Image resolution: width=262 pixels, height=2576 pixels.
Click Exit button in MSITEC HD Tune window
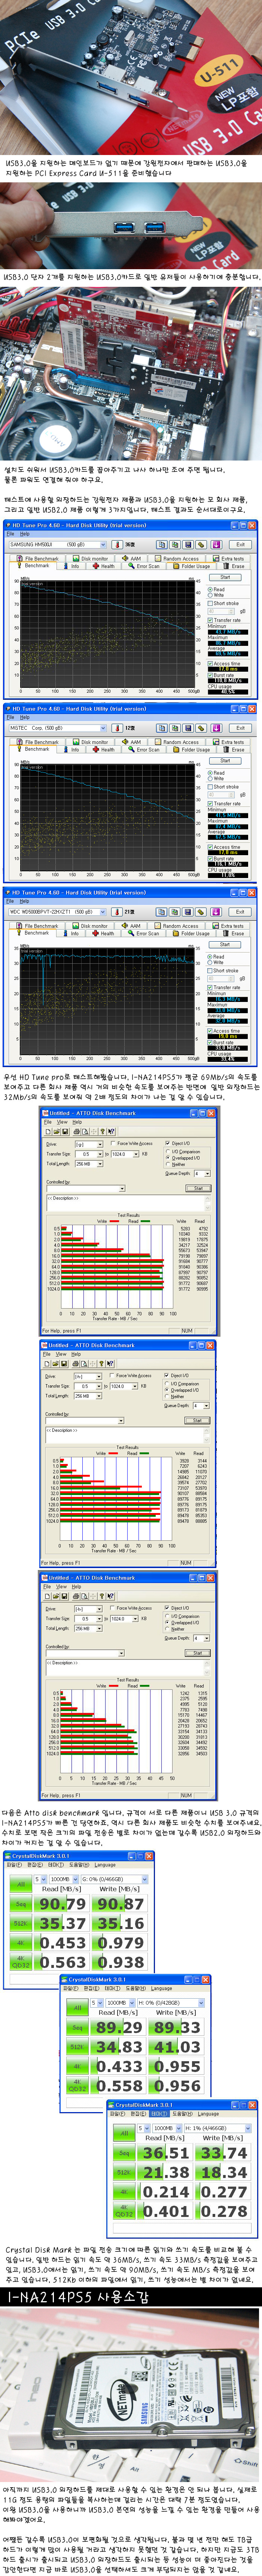point(240,728)
